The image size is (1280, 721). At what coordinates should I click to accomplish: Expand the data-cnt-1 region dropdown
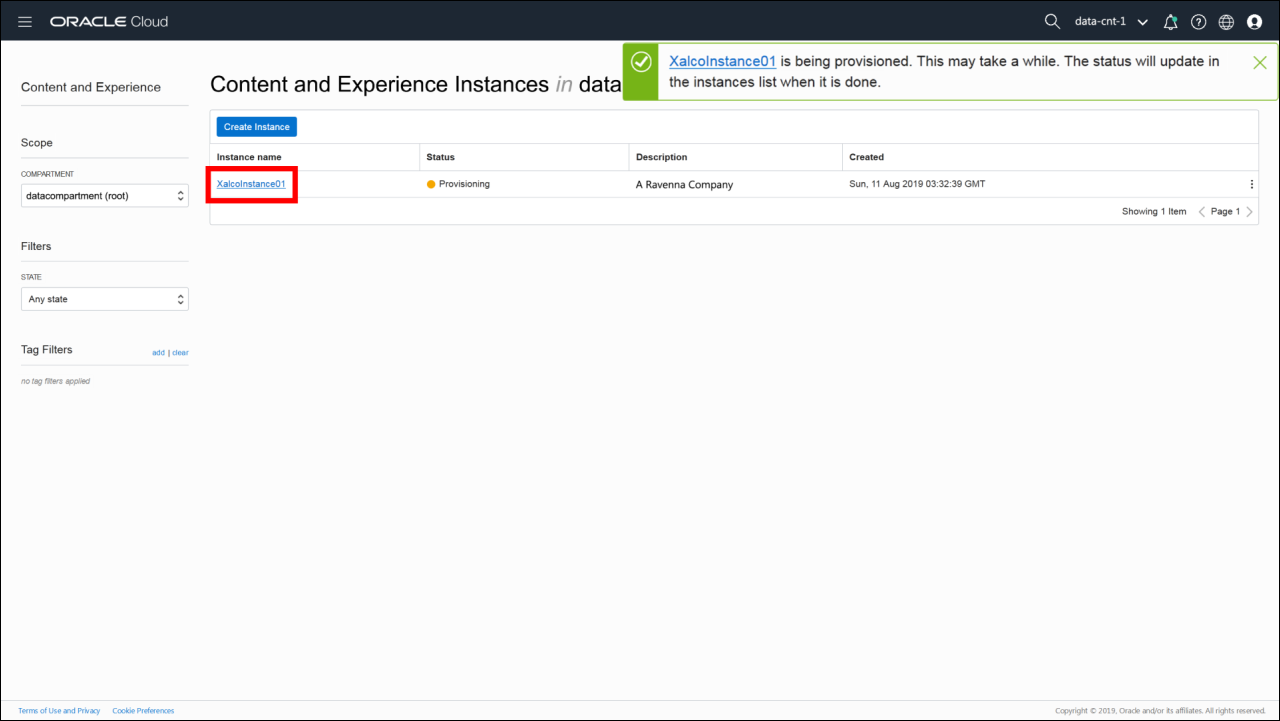point(1111,22)
